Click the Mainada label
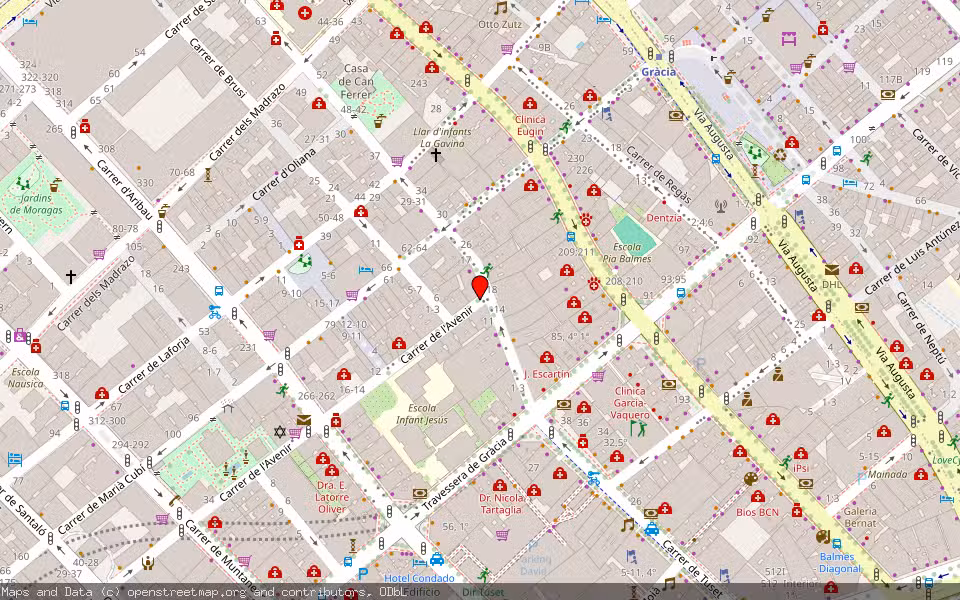The width and height of the screenshot is (960, 600). click(x=887, y=474)
